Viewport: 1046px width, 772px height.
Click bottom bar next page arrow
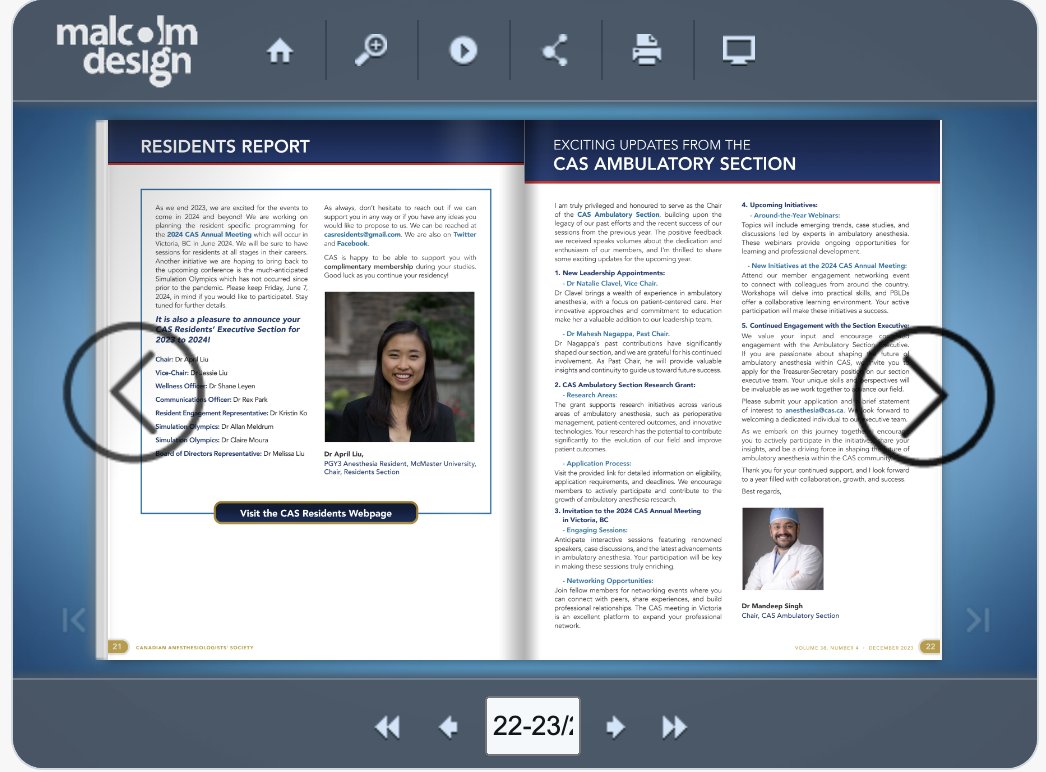pyautogui.click(x=615, y=727)
